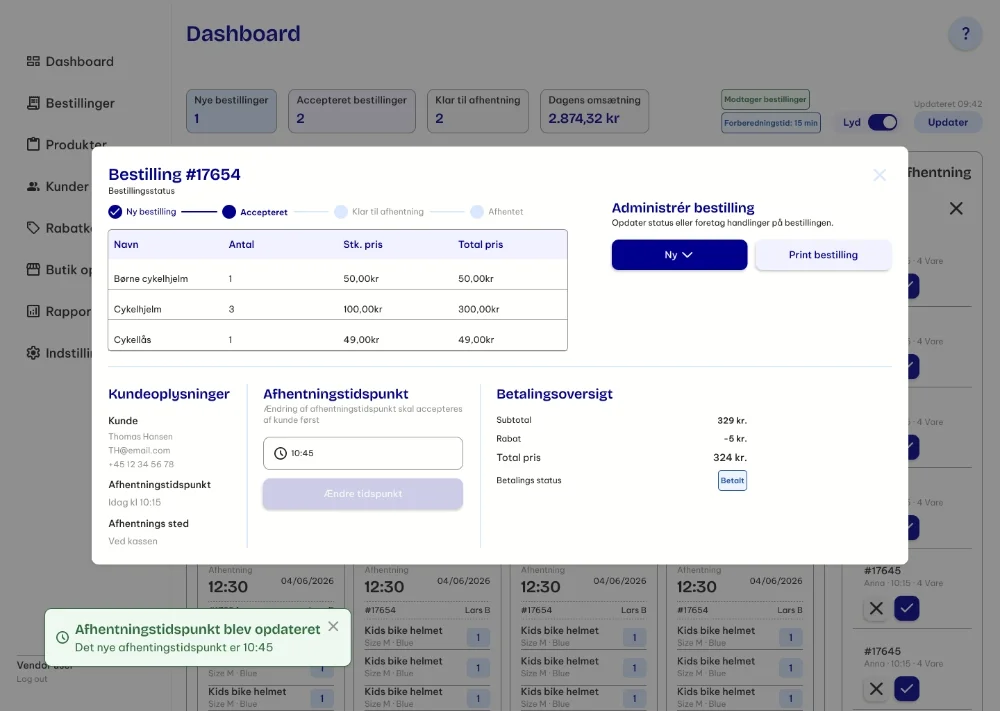Open Bestillinger from the sidebar
This screenshot has height=711, width=1000.
pyautogui.click(x=70, y=103)
